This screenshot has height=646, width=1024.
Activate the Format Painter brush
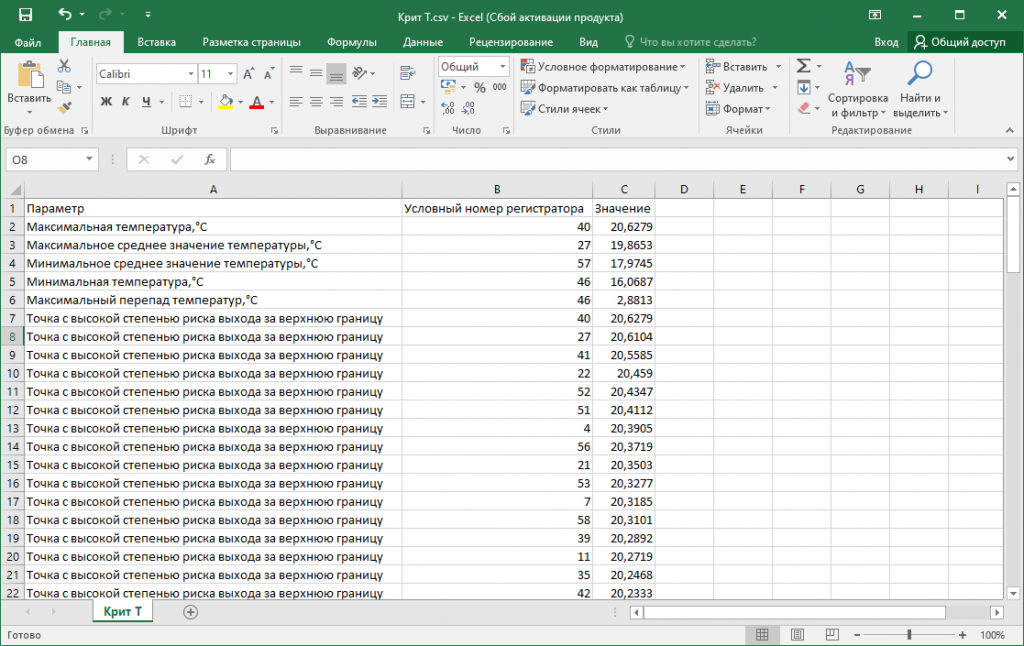[x=64, y=108]
